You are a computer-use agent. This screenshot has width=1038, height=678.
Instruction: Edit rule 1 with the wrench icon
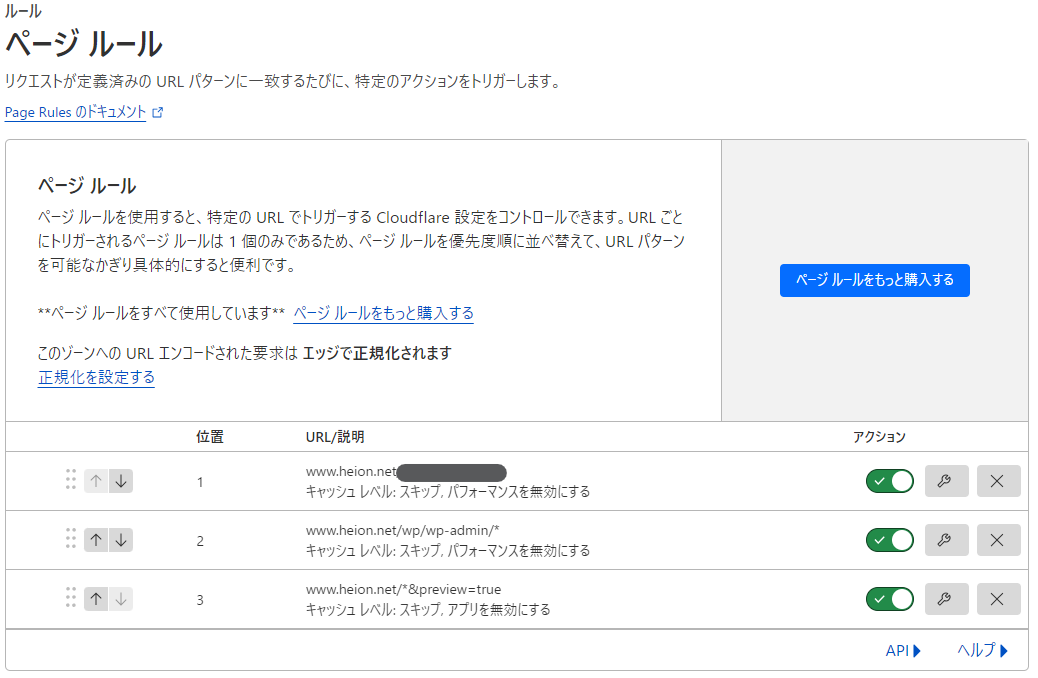(x=946, y=481)
